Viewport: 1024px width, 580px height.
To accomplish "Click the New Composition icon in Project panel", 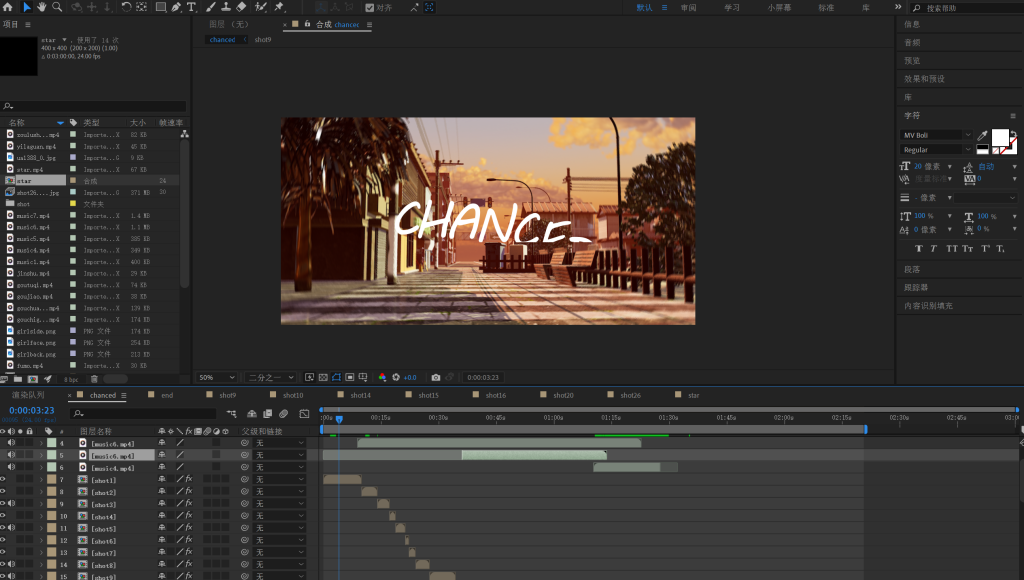I will 33,379.
